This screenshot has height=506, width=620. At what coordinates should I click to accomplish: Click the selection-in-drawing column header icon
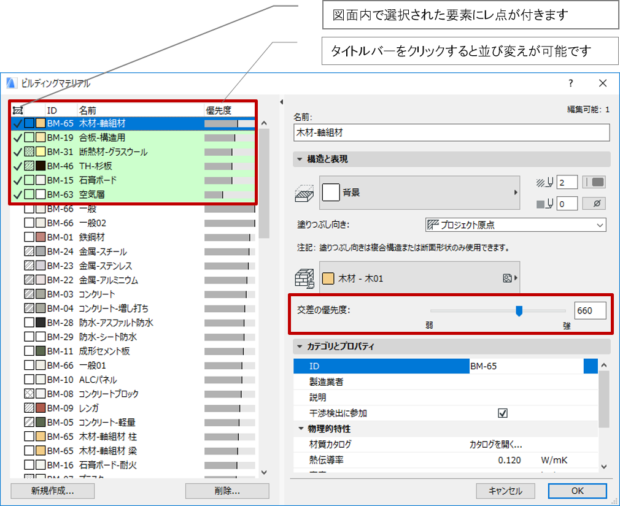tap(18, 110)
